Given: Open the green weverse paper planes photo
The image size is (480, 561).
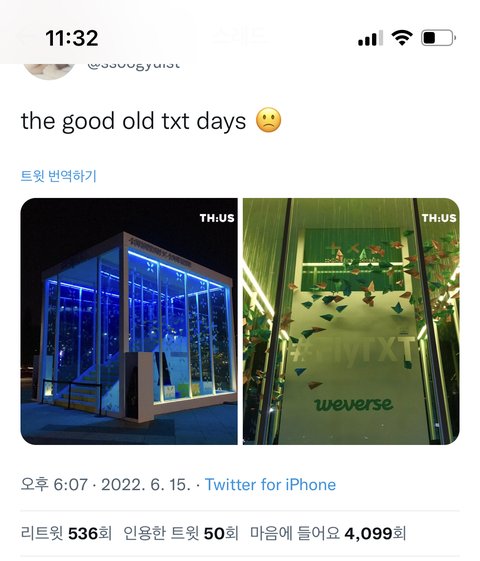Looking at the screenshot, I should (351, 321).
